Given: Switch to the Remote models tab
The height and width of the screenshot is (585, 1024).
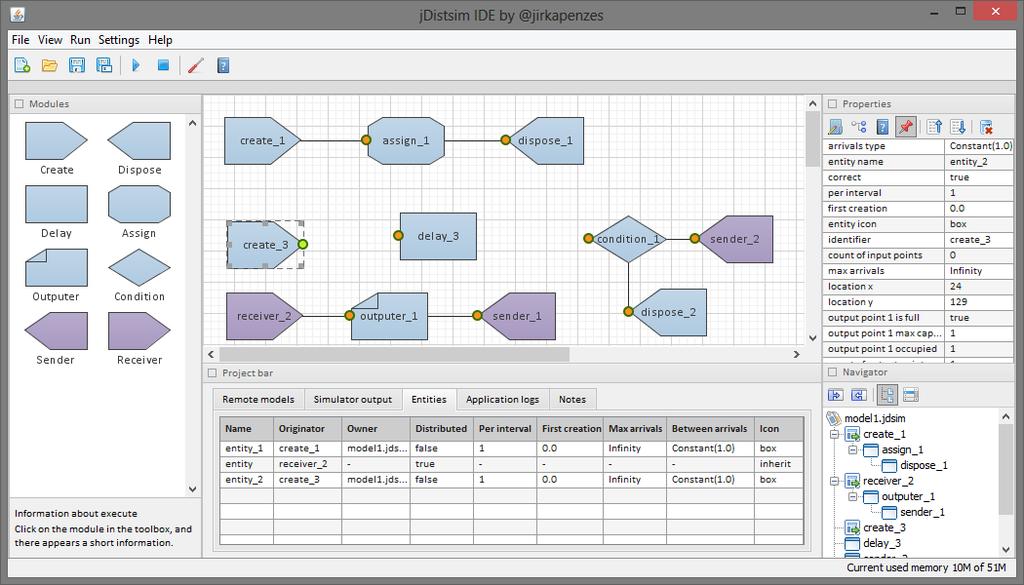Looking at the screenshot, I should (258, 400).
